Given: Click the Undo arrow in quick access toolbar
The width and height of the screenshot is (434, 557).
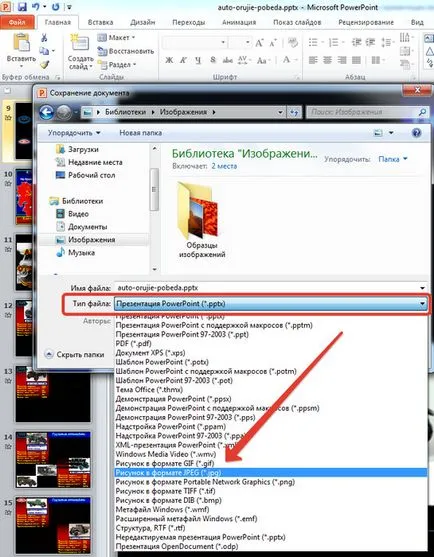Looking at the screenshot, I should point(36,6).
